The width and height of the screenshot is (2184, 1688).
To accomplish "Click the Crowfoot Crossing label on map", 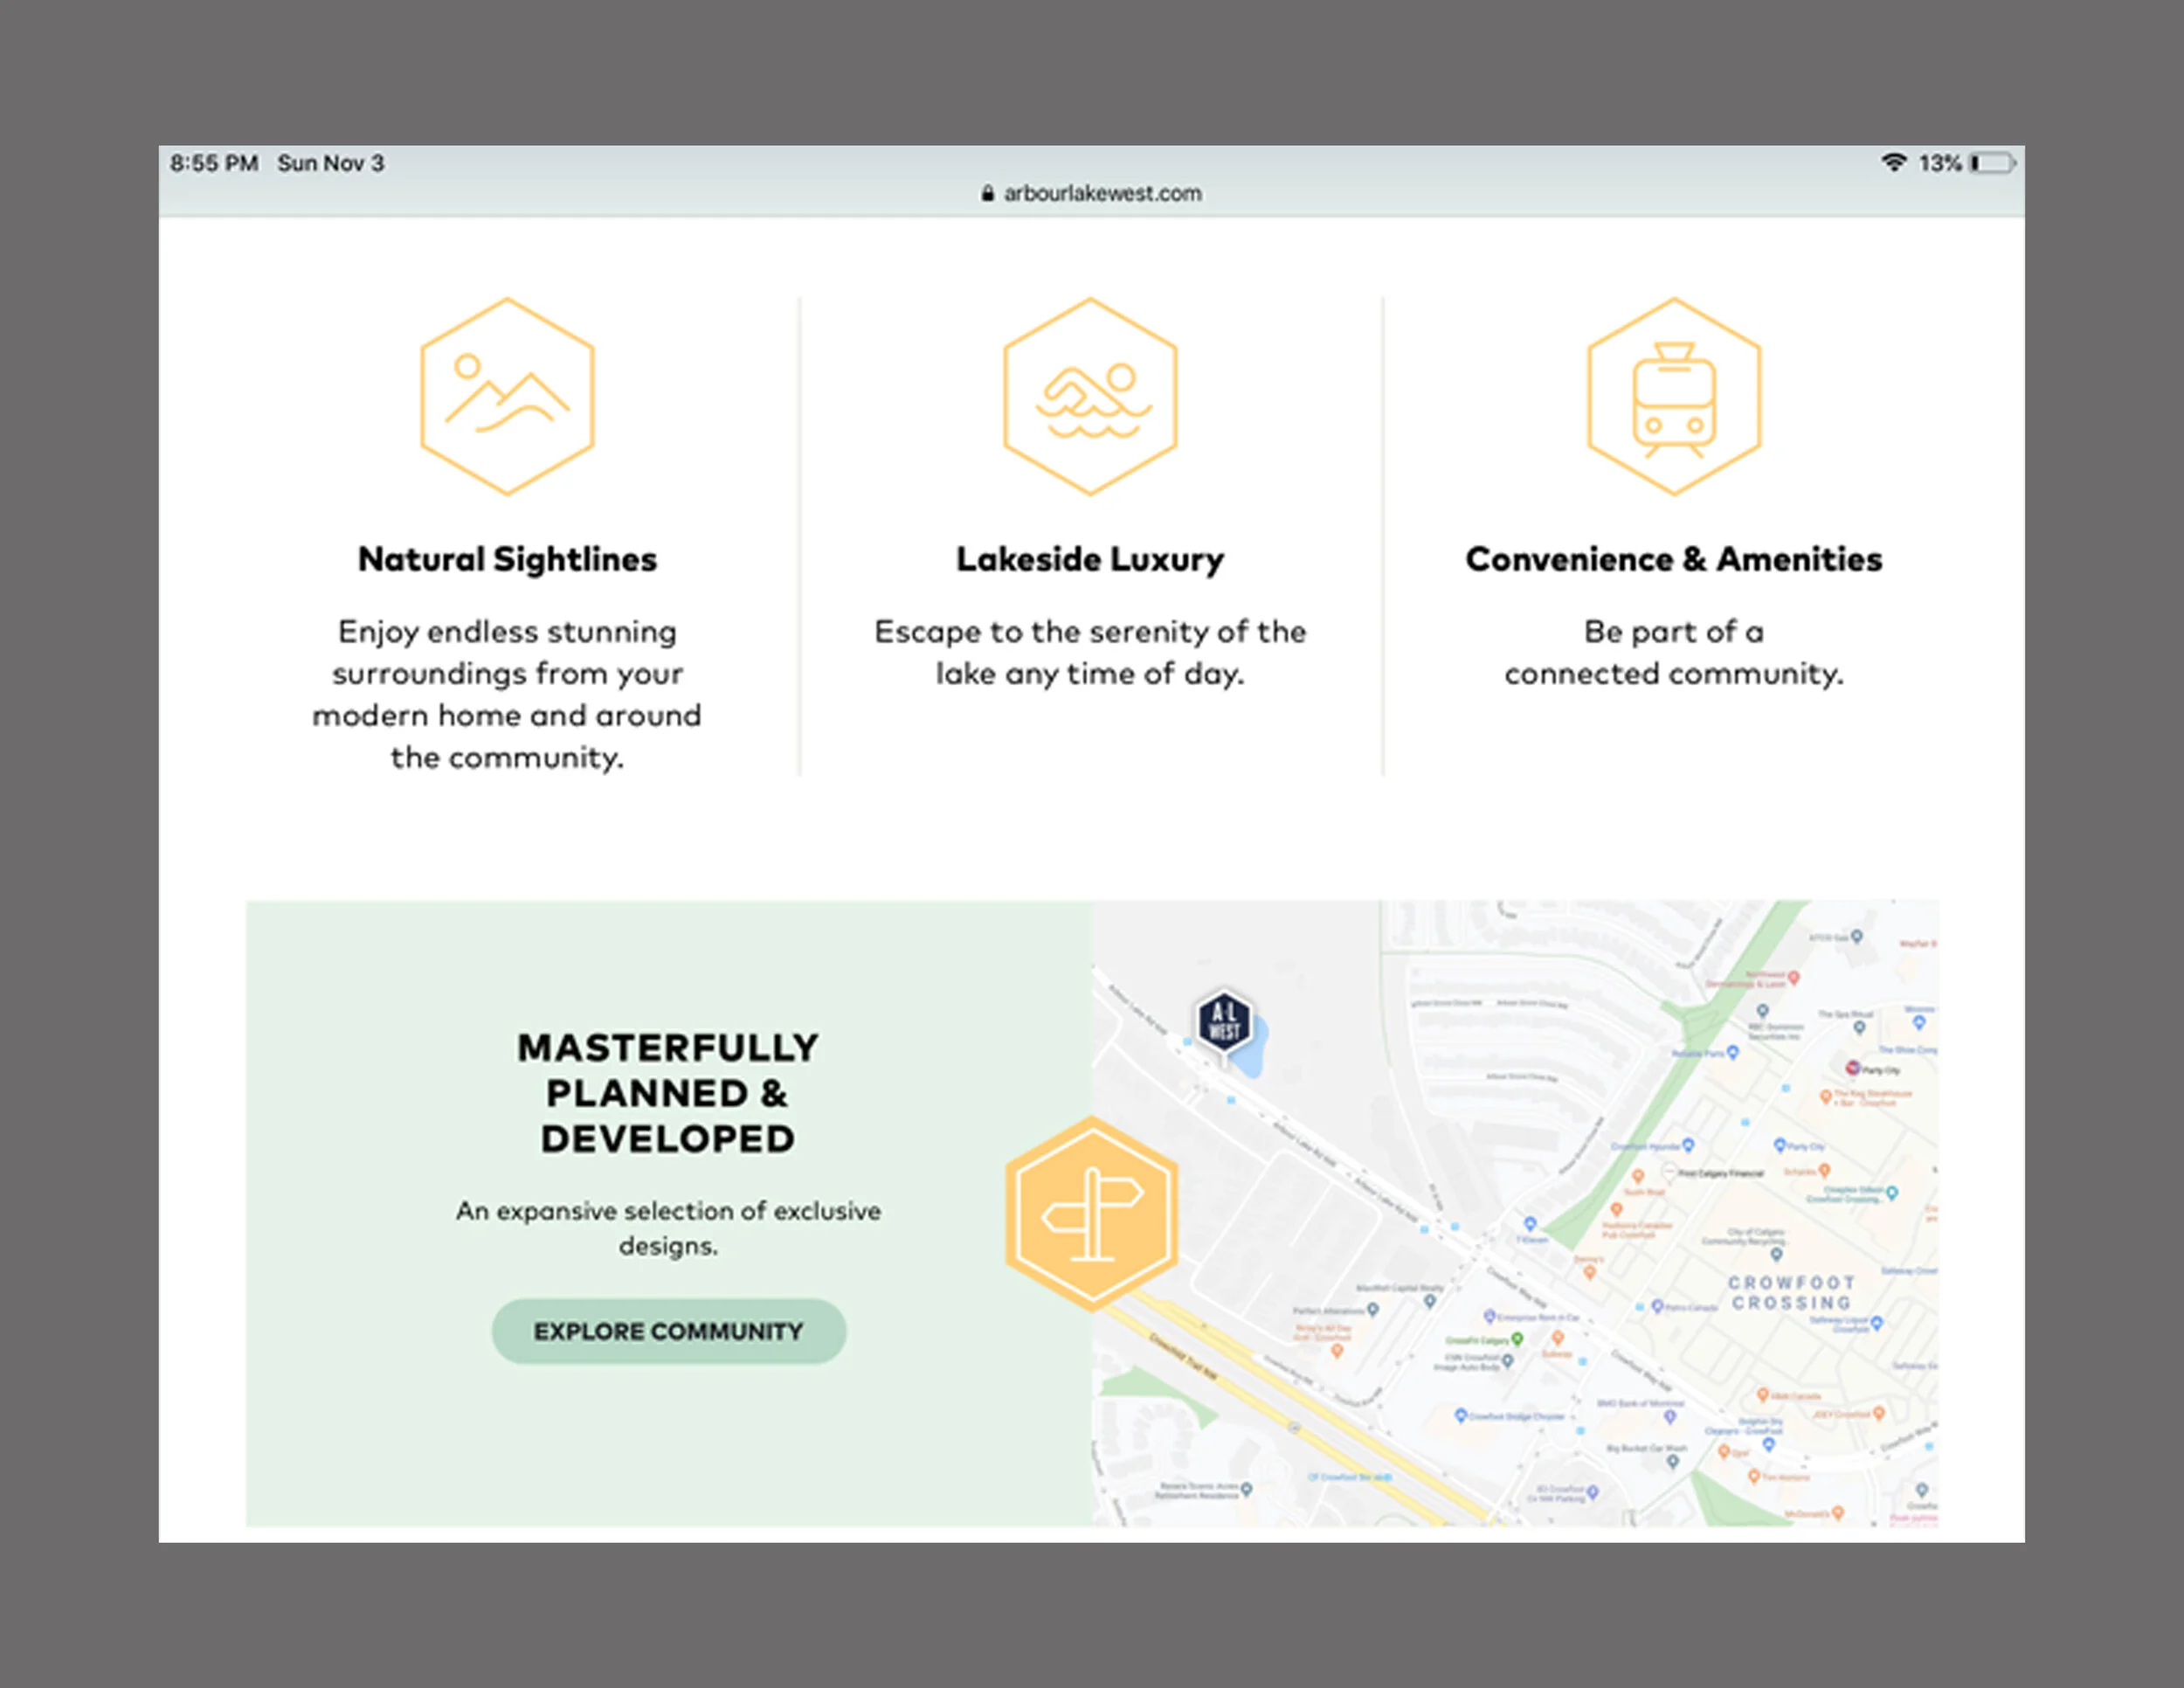I will tap(1791, 1293).
